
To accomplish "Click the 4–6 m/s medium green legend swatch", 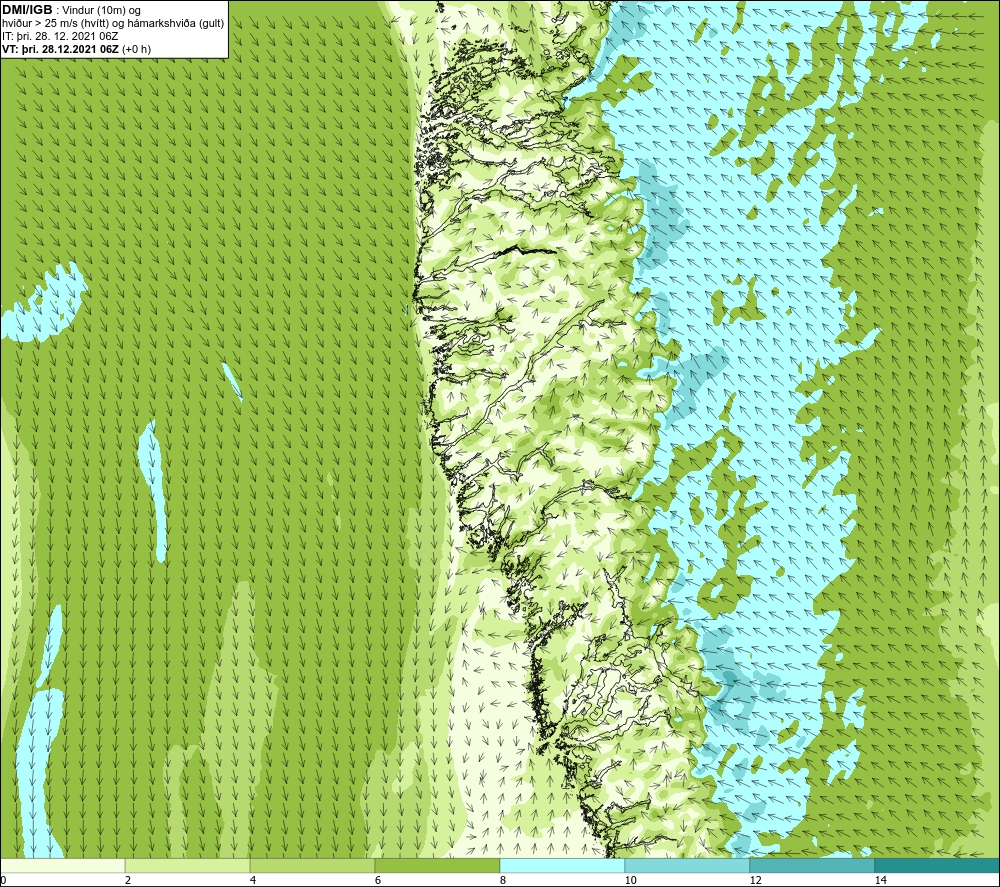I will coord(312,866).
